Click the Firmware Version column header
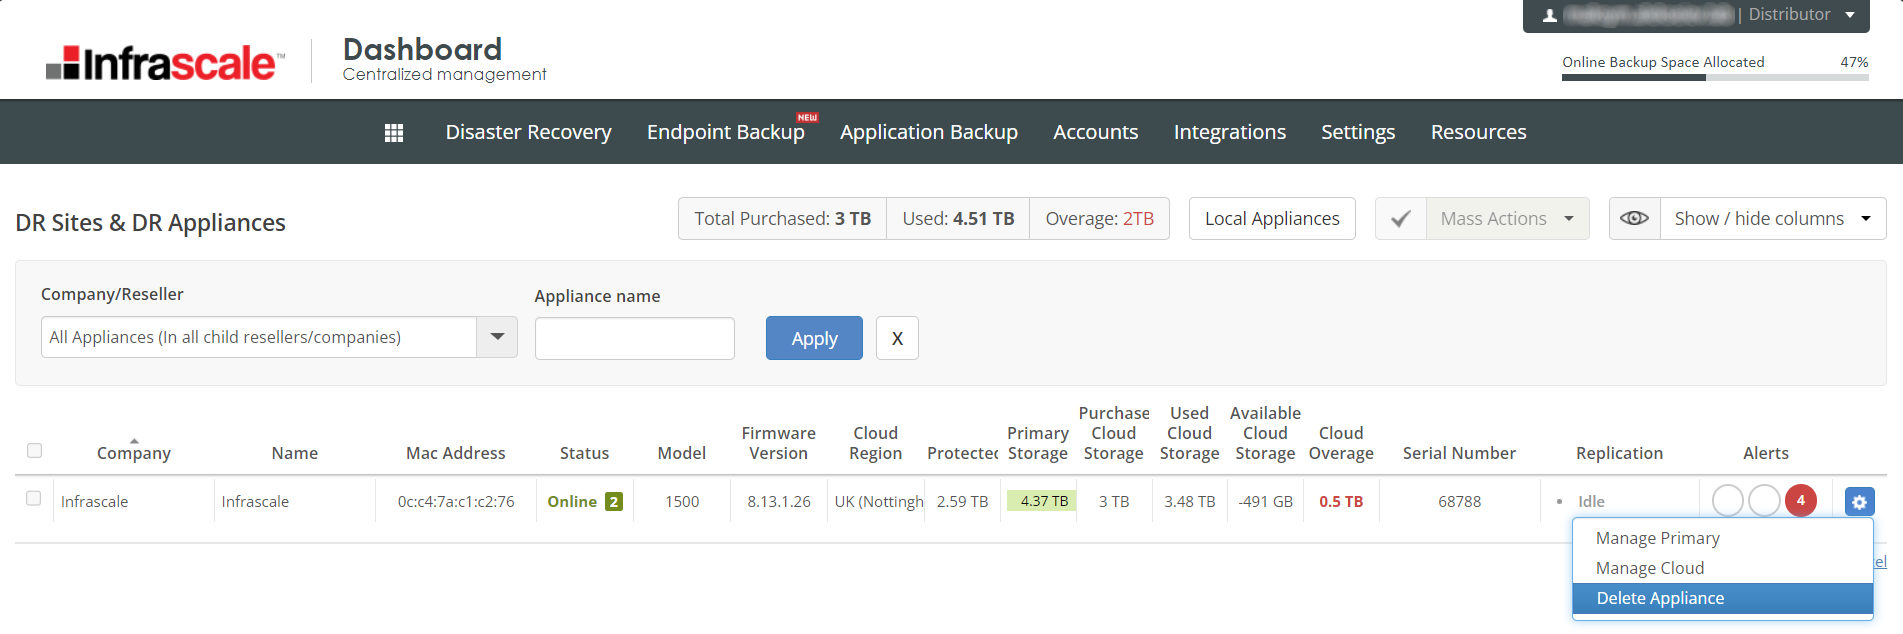Screen dimensions: 1903x634 (779, 443)
